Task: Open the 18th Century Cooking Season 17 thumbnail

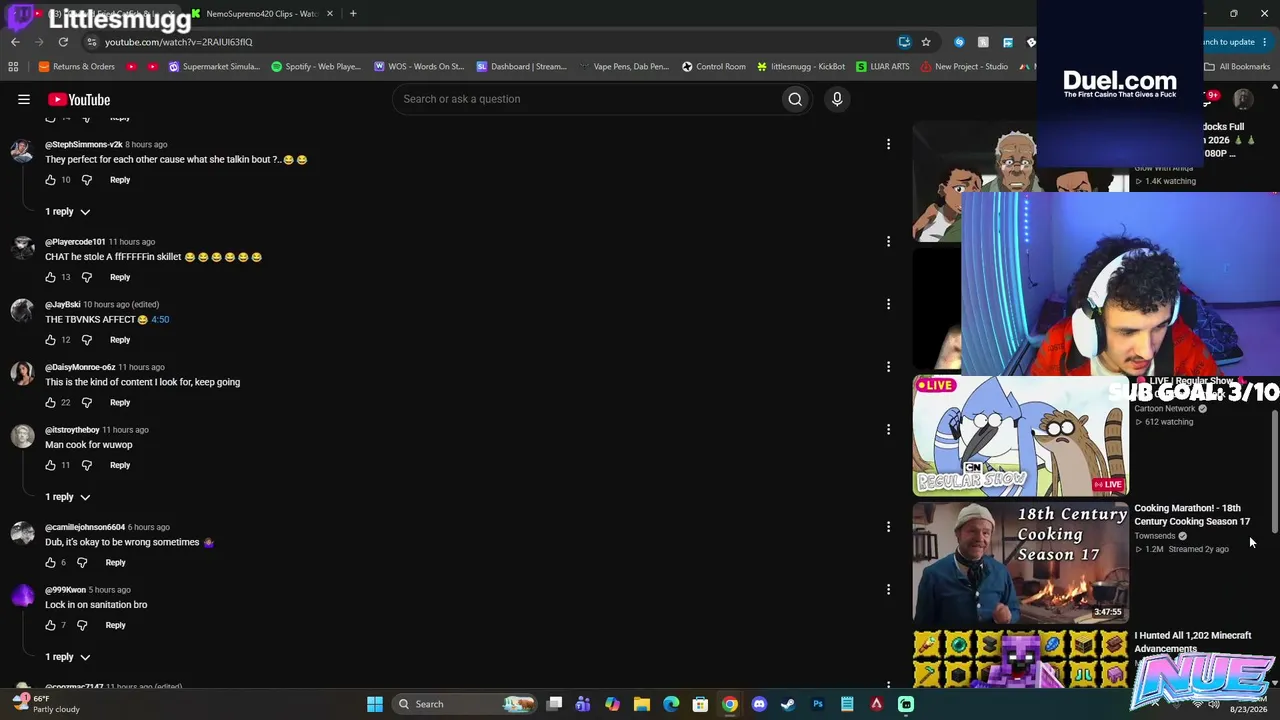Action: 1020,563
